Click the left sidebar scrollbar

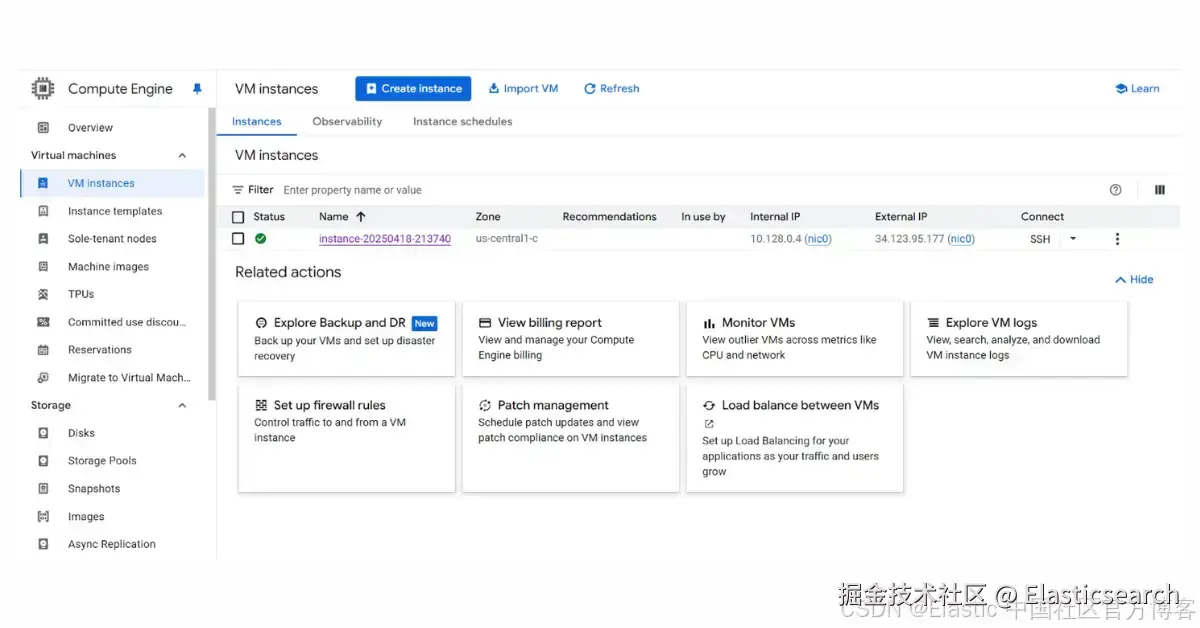211,254
